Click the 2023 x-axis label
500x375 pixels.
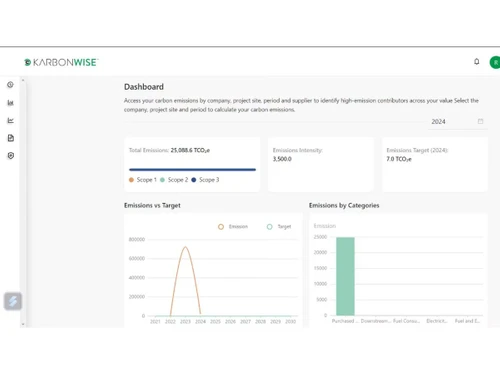pos(185,322)
